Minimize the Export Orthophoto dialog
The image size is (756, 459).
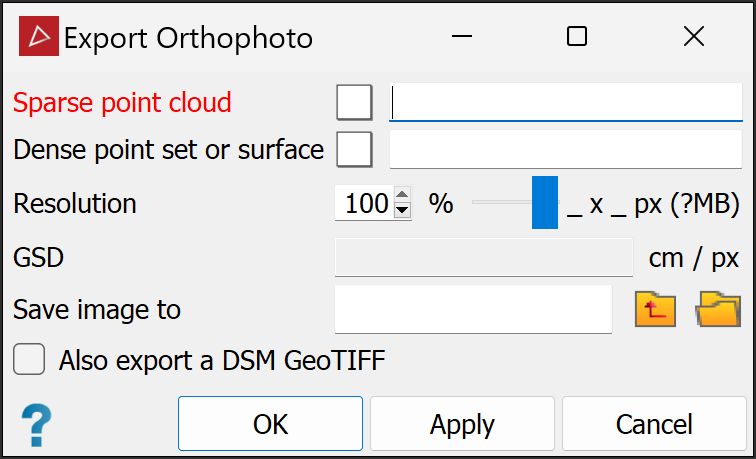point(461,38)
